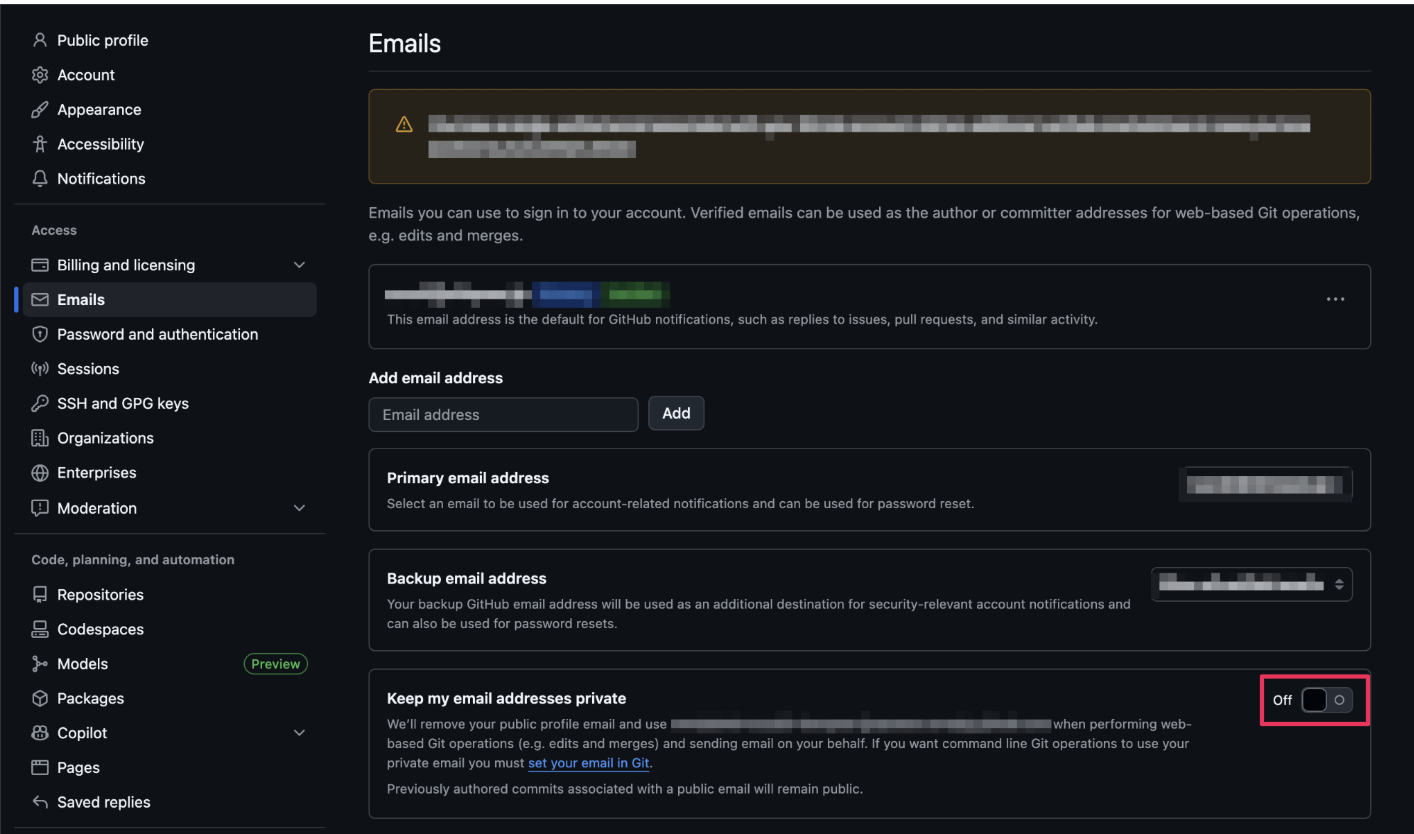Open Password and authentication settings
Screen dimensions: 1414x834
(x=157, y=334)
